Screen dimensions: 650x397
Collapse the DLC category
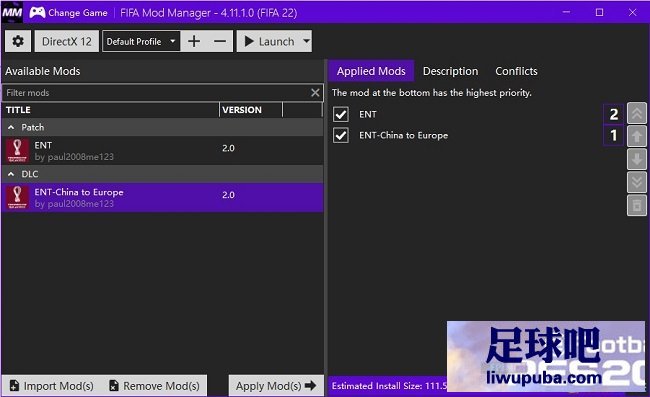pos(11,174)
